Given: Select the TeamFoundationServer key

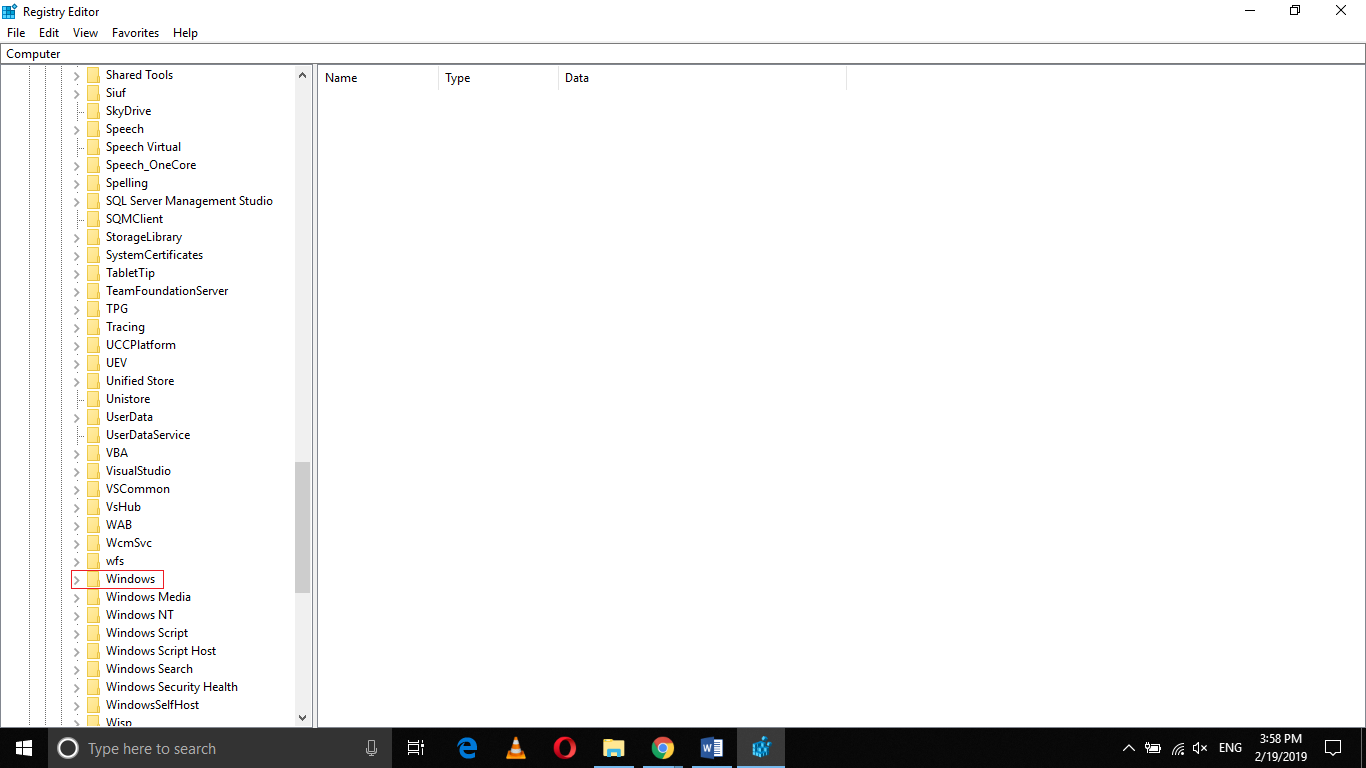Looking at the screenshot, I should [x=167, y=291].
